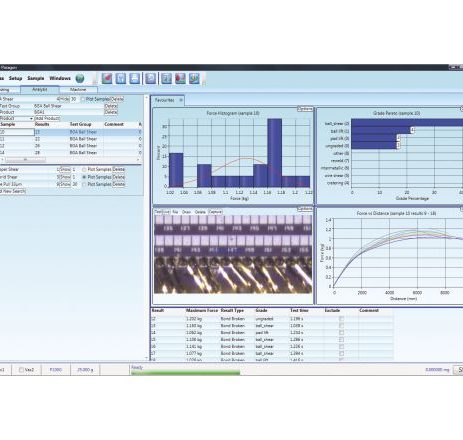Toggle Plot Samples checkbox in the Pull 10um row
The height and width of the screenshot is (440, 463).
[84, 184]
